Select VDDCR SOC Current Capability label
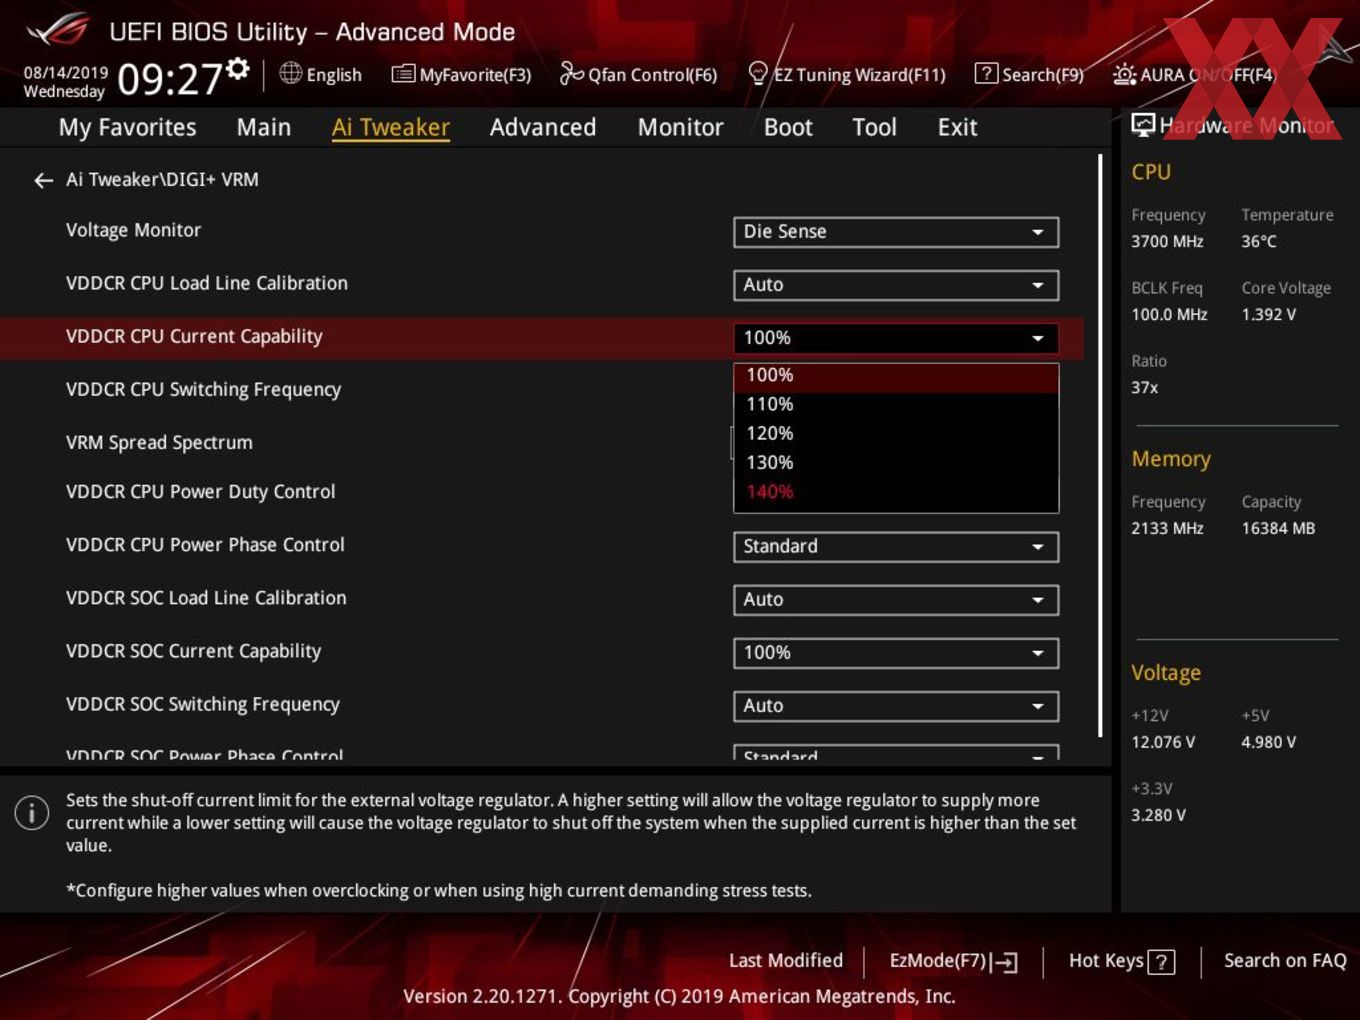The image size is (1360, 1020). pos(193,652)
